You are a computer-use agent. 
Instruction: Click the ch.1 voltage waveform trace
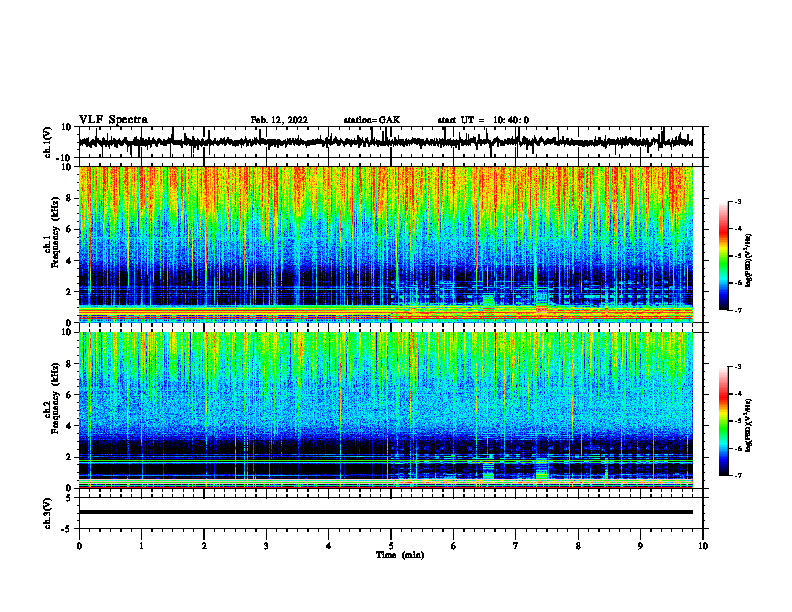385,142
